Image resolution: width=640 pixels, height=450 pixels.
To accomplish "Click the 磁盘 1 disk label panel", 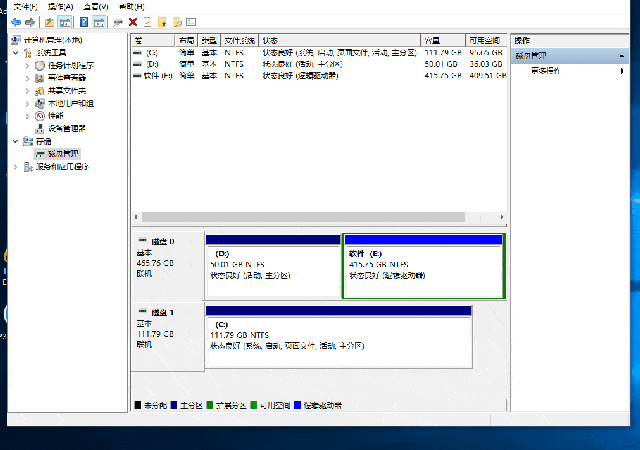I will [x=168, y=336].
